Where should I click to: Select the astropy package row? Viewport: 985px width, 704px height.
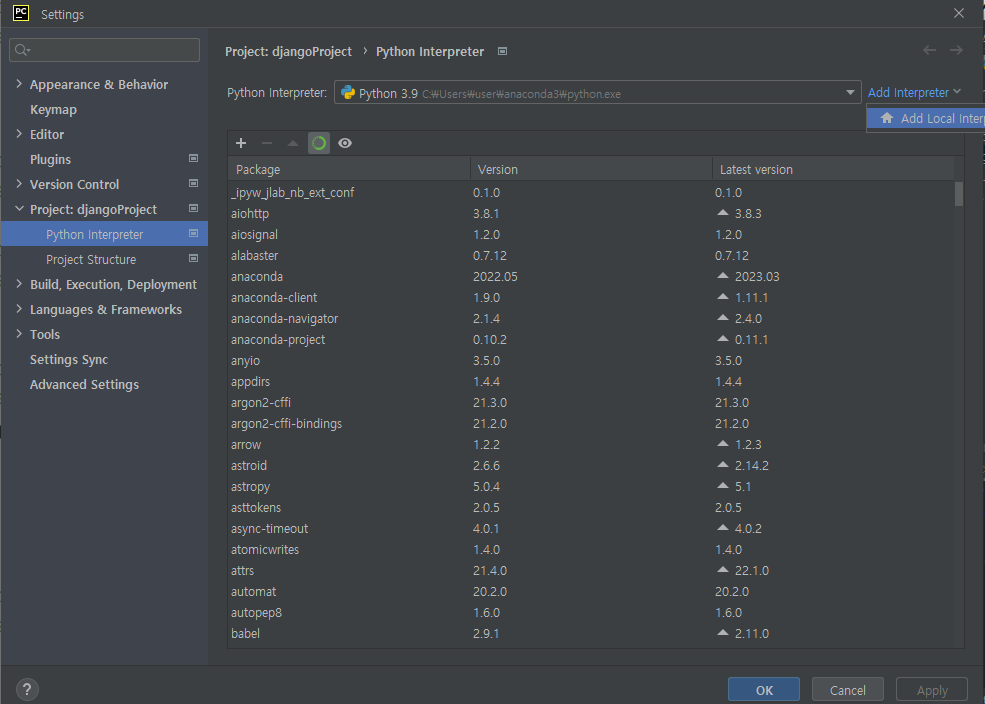coord(591,486)
